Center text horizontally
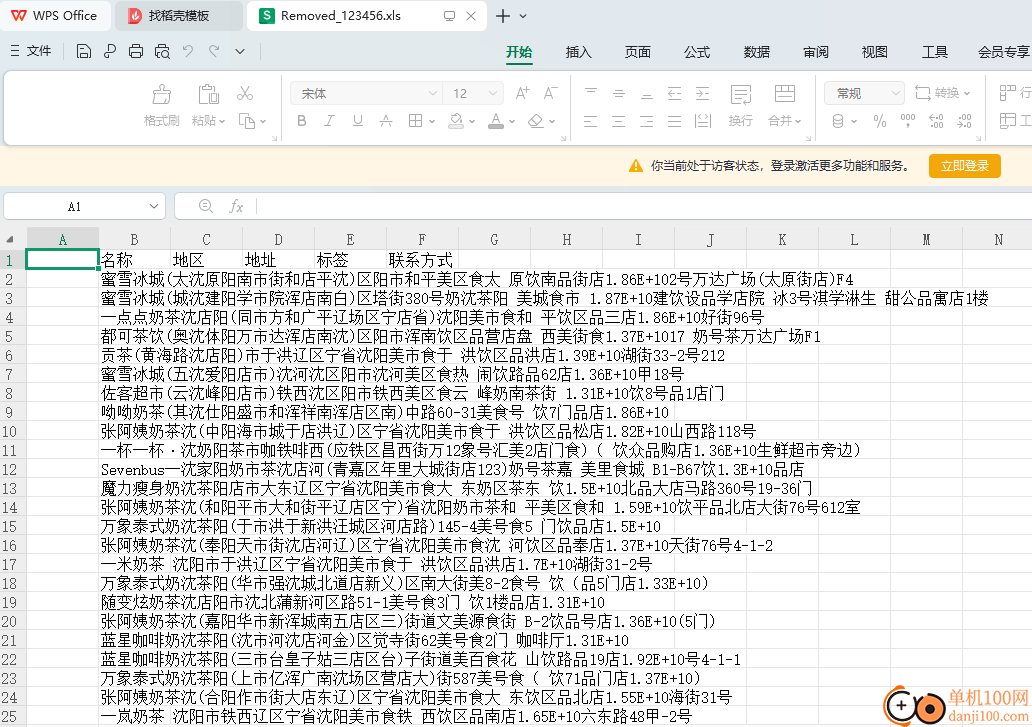1032x727 pixels. point(619,121)
